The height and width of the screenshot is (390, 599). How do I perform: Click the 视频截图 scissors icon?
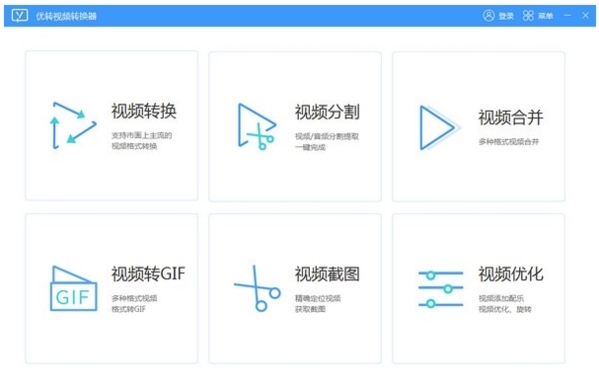[257, 288]
